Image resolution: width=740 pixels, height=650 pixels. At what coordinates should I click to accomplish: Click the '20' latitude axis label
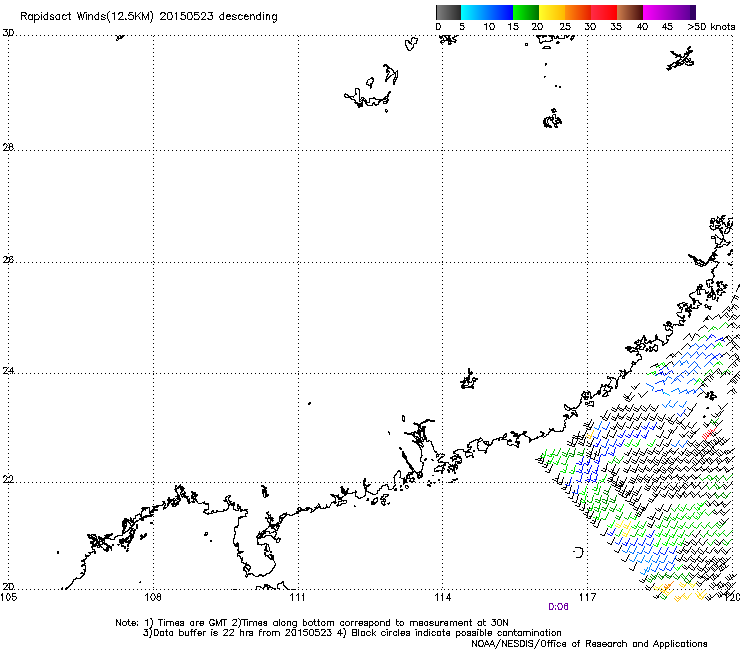[8, 587]
